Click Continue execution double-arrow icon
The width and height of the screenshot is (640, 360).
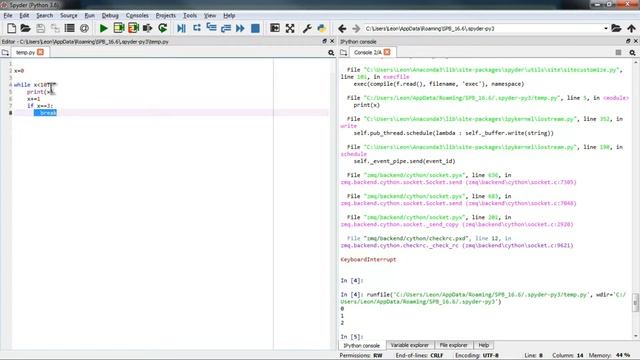[240, 28]
